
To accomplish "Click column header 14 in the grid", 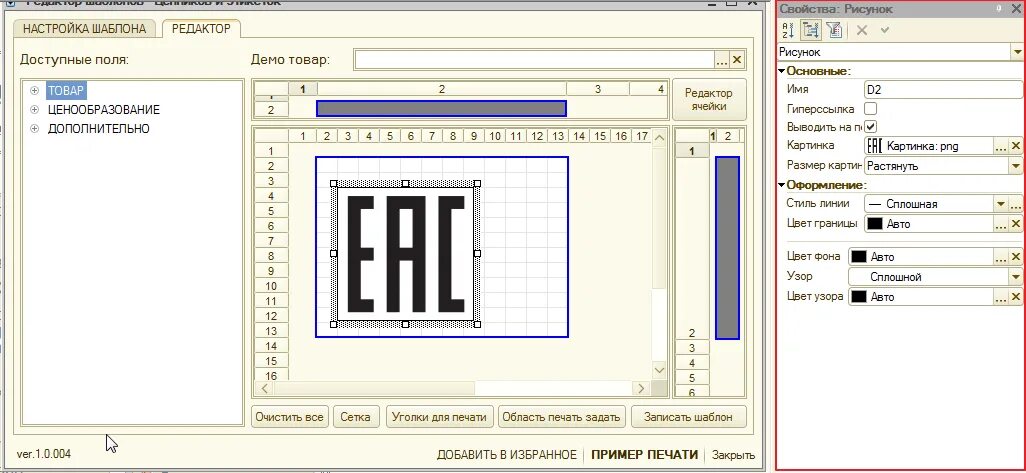I will coord(578,136).
